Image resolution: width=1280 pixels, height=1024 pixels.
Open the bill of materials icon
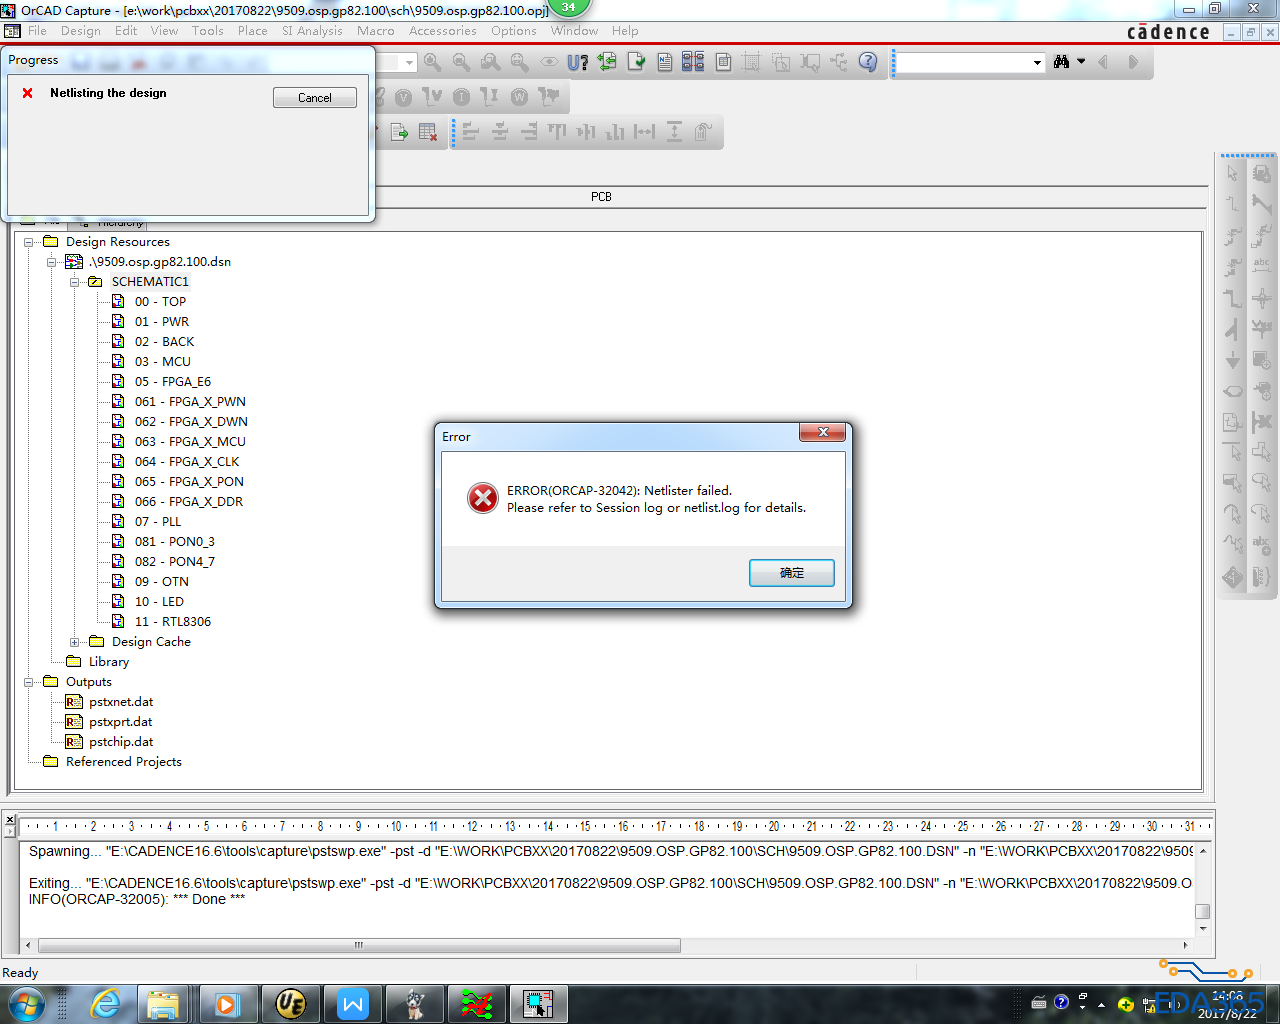click(723, 62)
